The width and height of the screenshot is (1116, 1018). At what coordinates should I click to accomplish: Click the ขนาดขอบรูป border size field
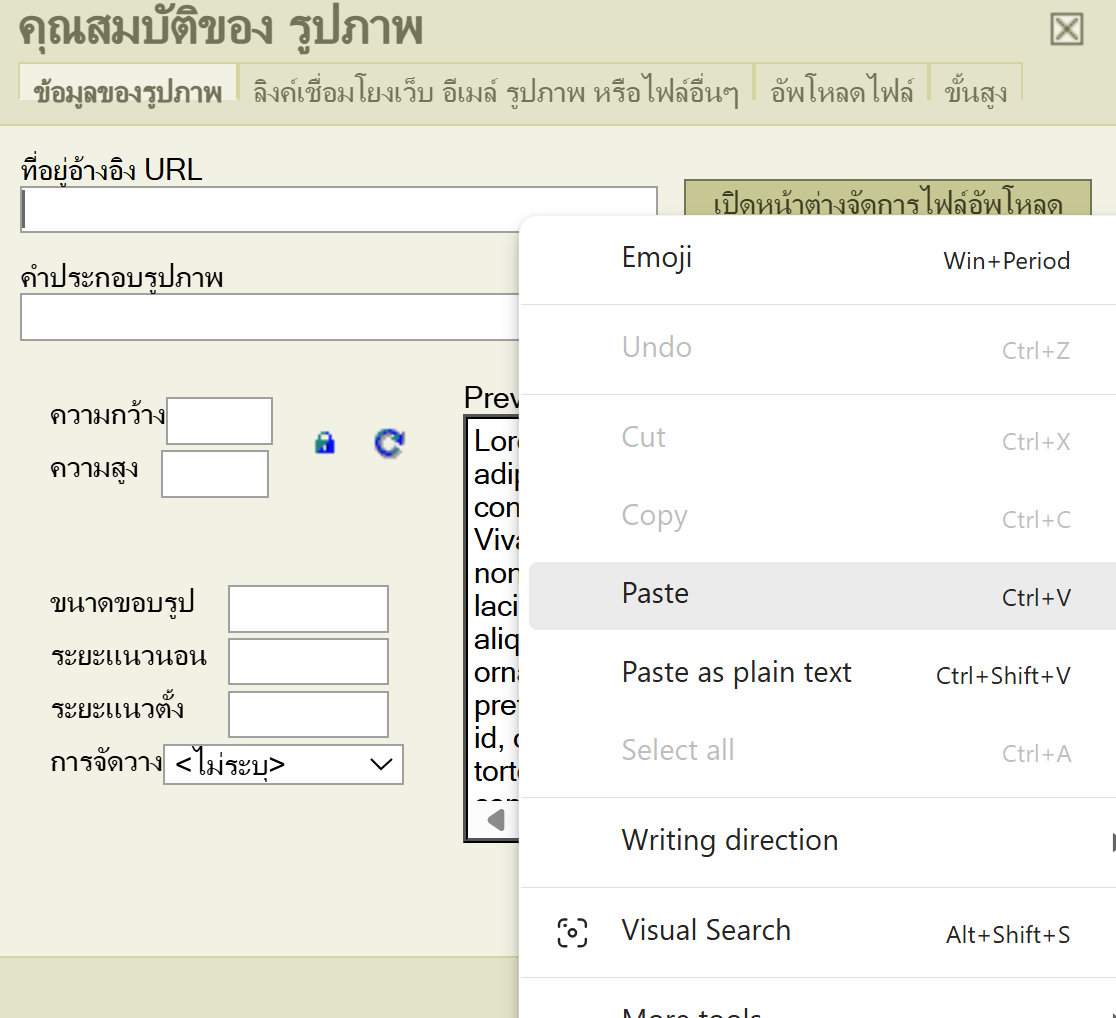[308, 609]
